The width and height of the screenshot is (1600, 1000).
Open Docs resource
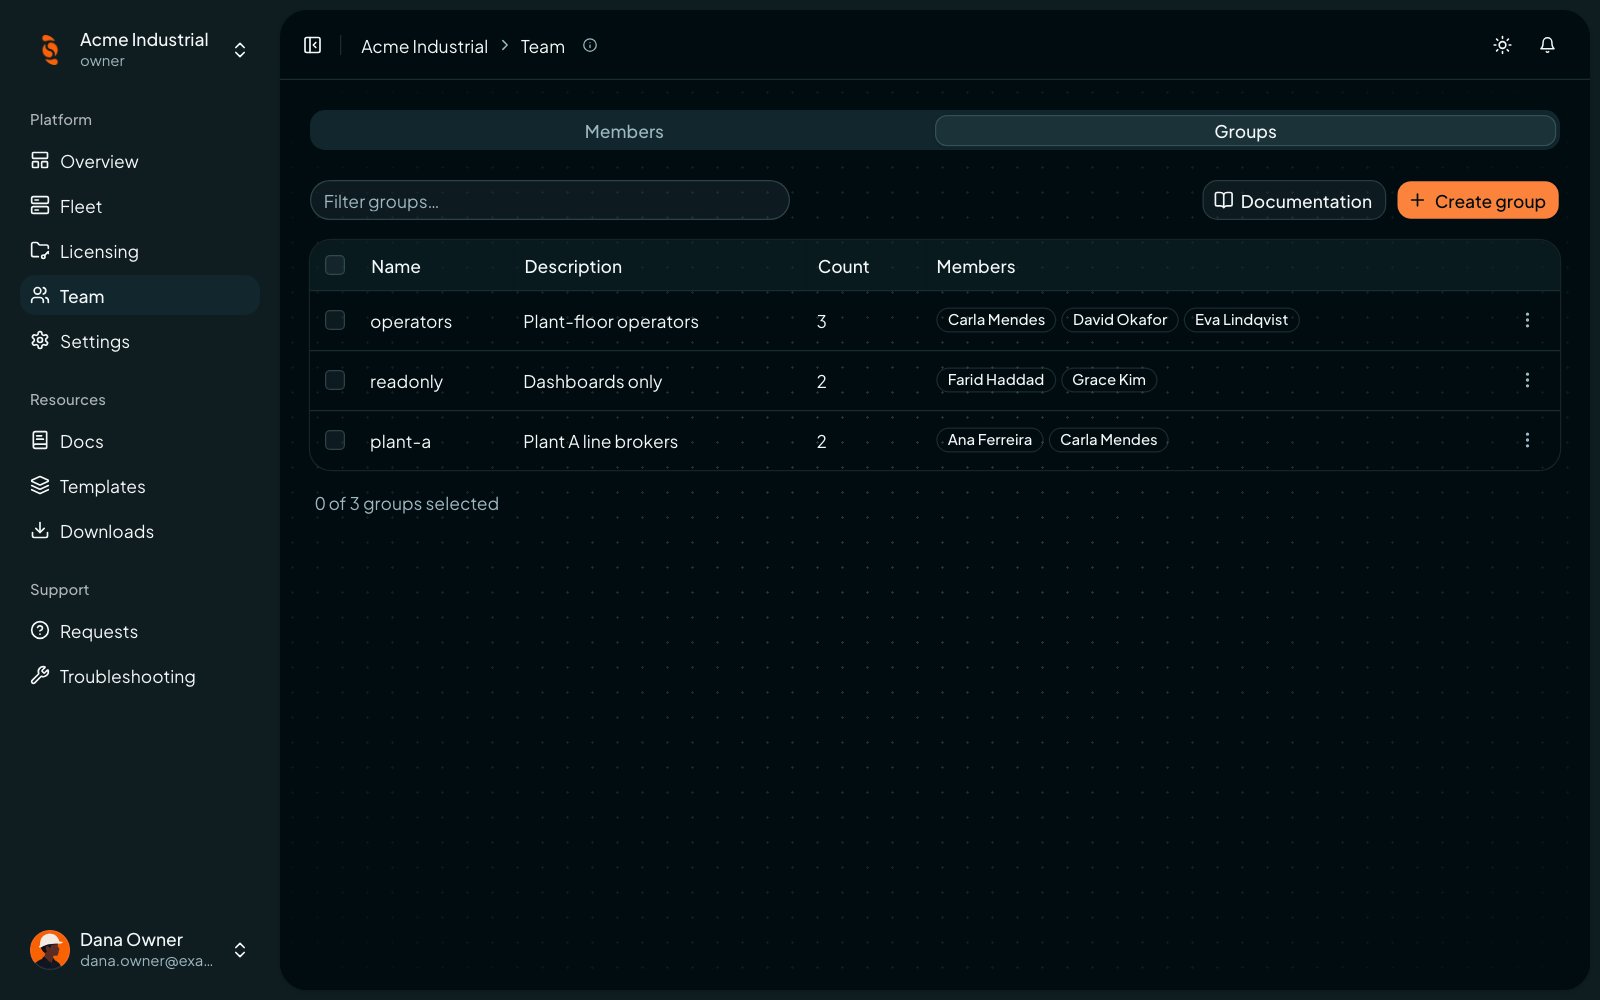click(x=140, y=441)
